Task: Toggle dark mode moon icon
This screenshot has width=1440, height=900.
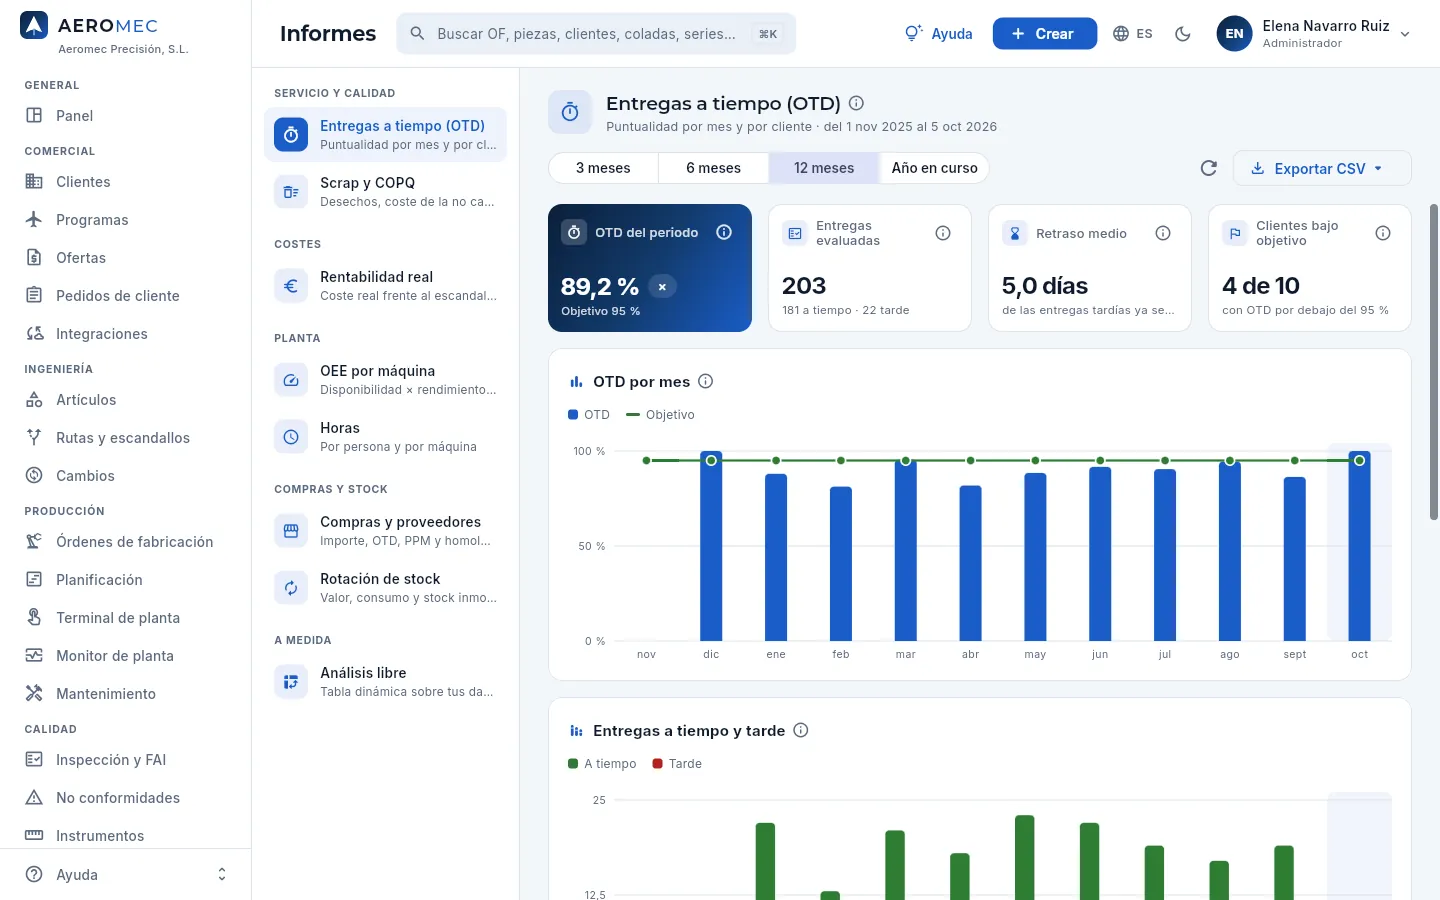Action: 1183,34
